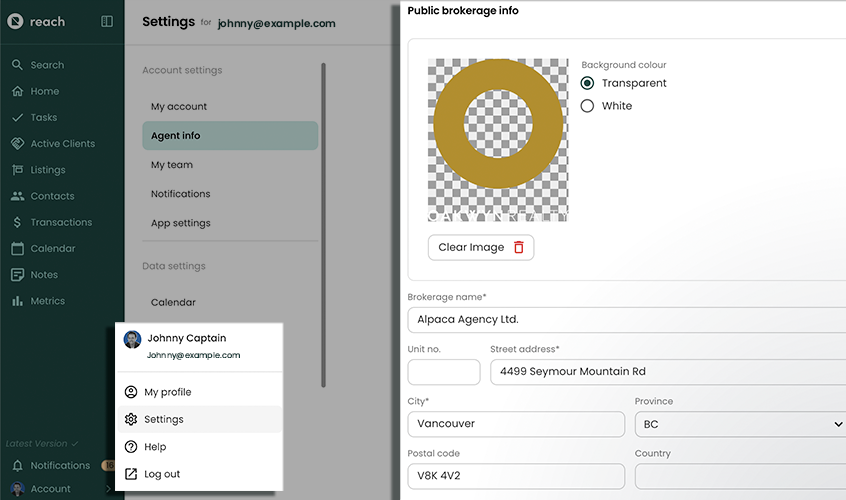Open My profile from popup menu
Screen dimensions: 846x500
[x=167, y=392]
